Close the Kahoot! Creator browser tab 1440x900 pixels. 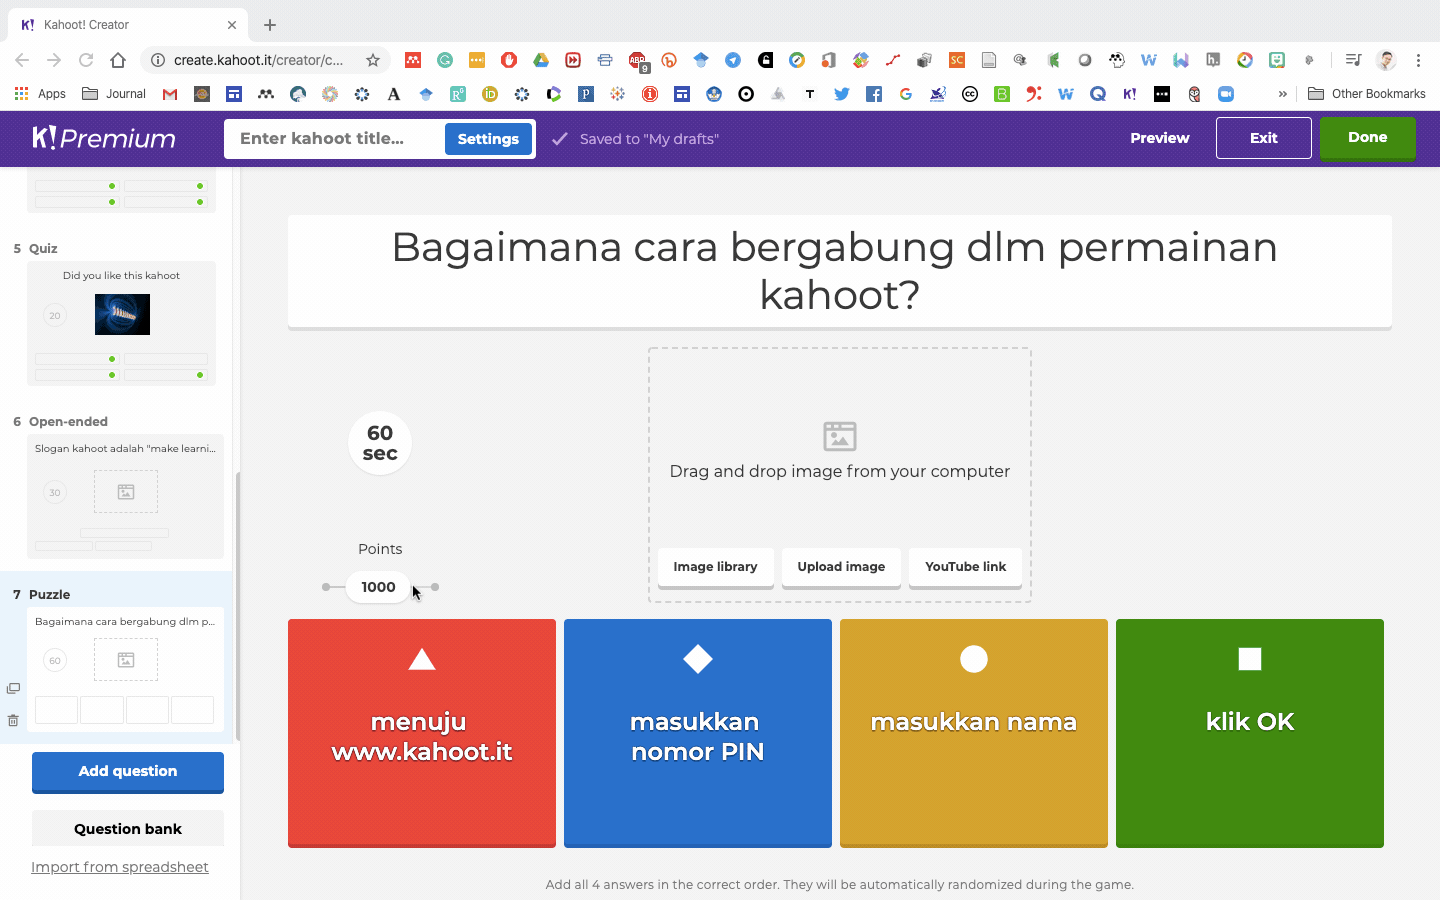pos(232,25)
